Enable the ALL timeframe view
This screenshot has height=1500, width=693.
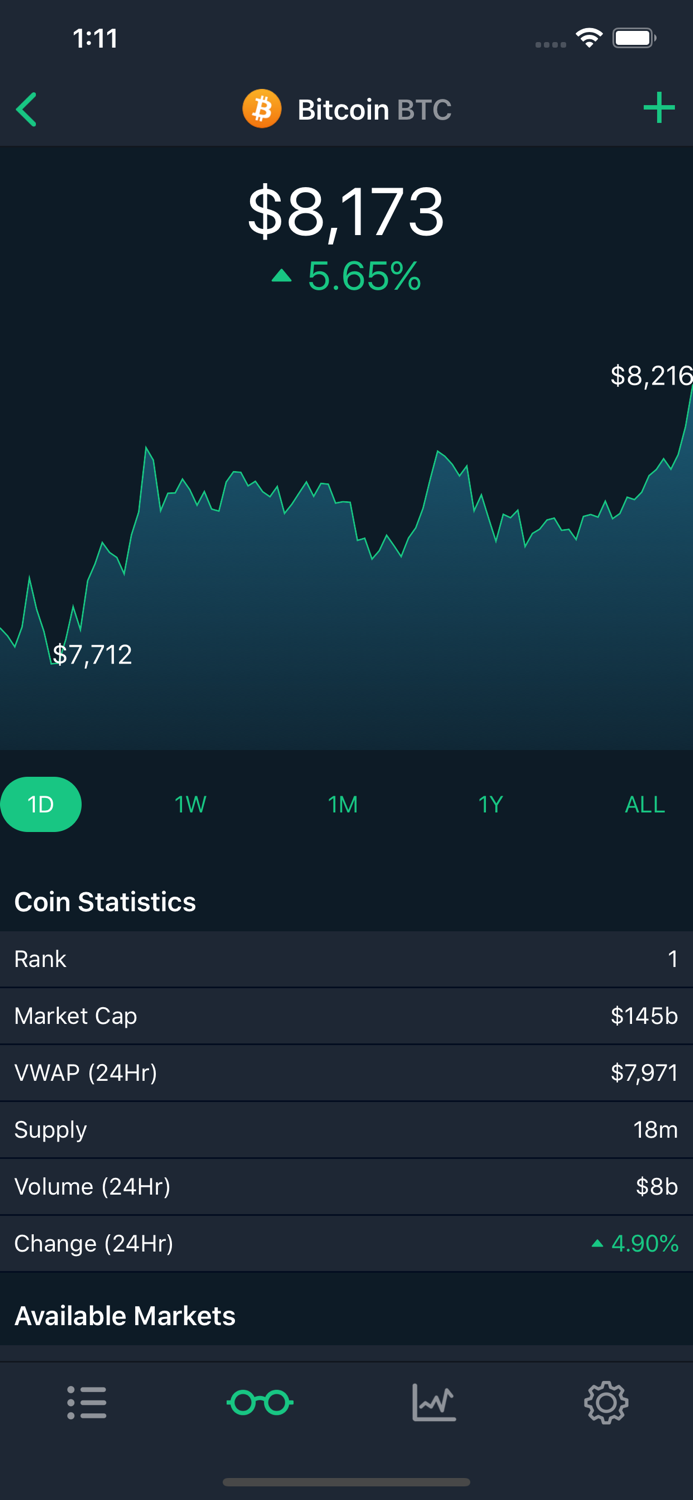tap(645, 804)
